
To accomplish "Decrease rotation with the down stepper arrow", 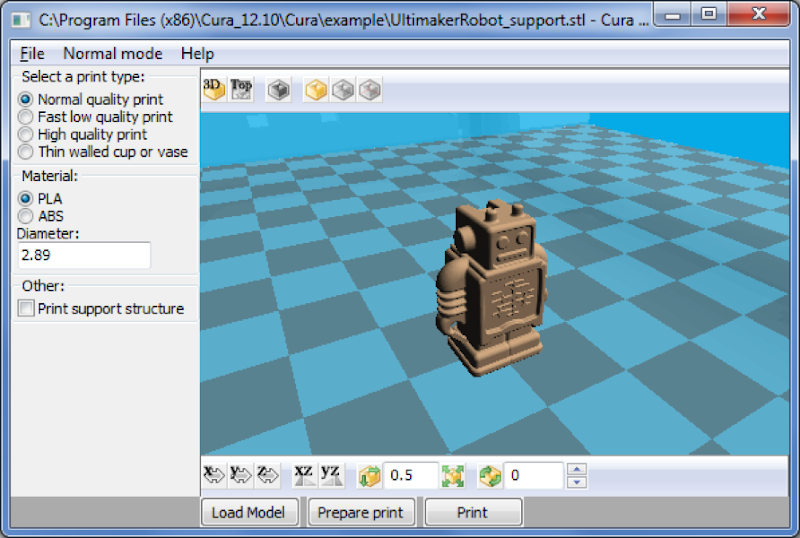I will (577, 482).
